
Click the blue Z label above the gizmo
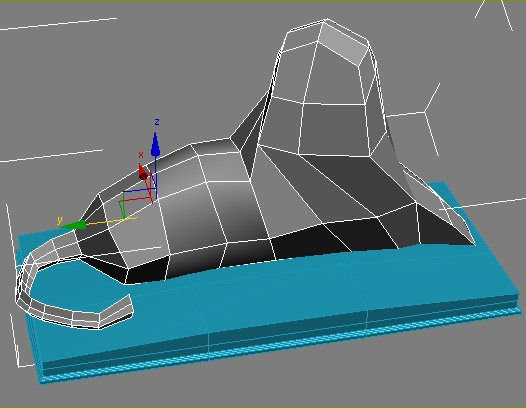pyautogui.click(x=157, y=122)
